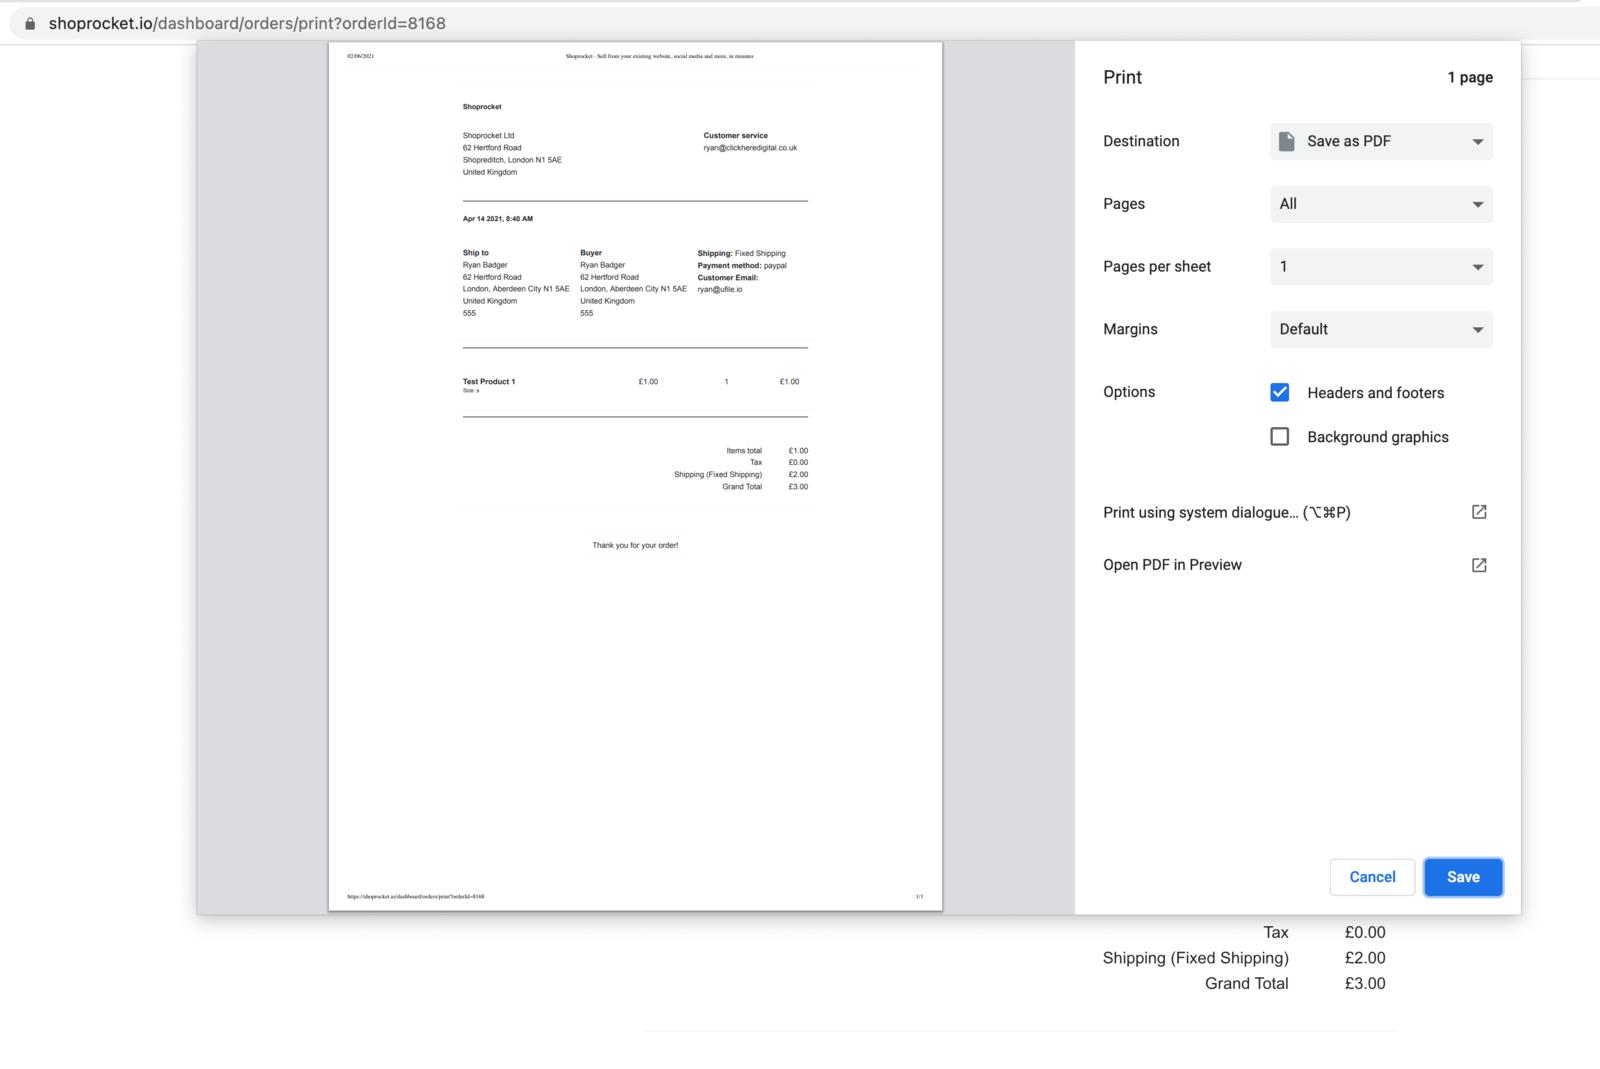Click external link icon for system dialogue
The height and width of the screenshot is (1069, 1600).
tap(1479, 512)
